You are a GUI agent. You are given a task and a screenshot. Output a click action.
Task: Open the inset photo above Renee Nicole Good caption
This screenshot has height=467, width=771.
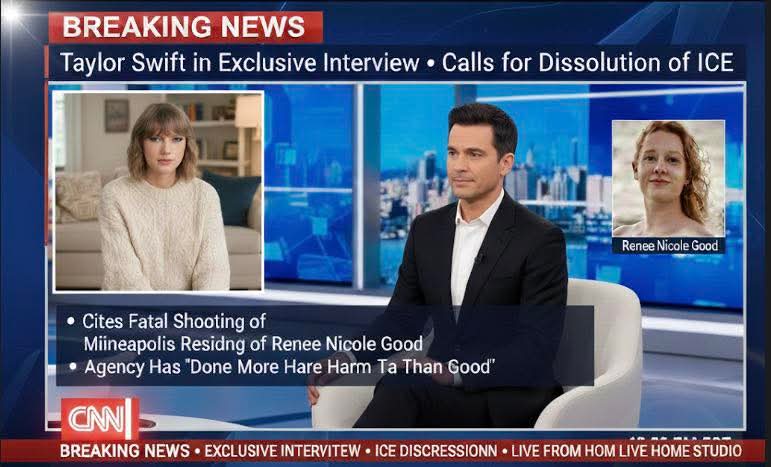pyautogui.click(x=668, y=177)
